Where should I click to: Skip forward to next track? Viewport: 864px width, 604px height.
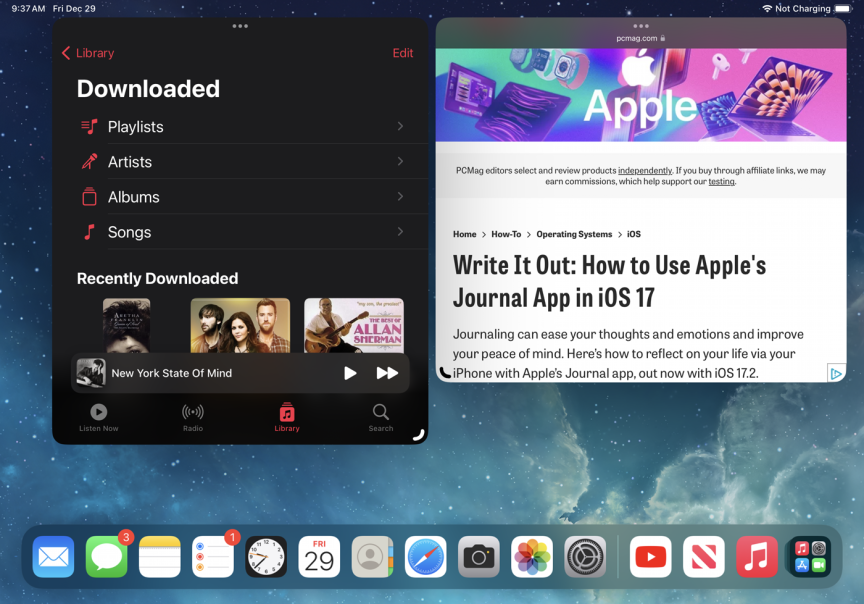click(x=387, y=373)
